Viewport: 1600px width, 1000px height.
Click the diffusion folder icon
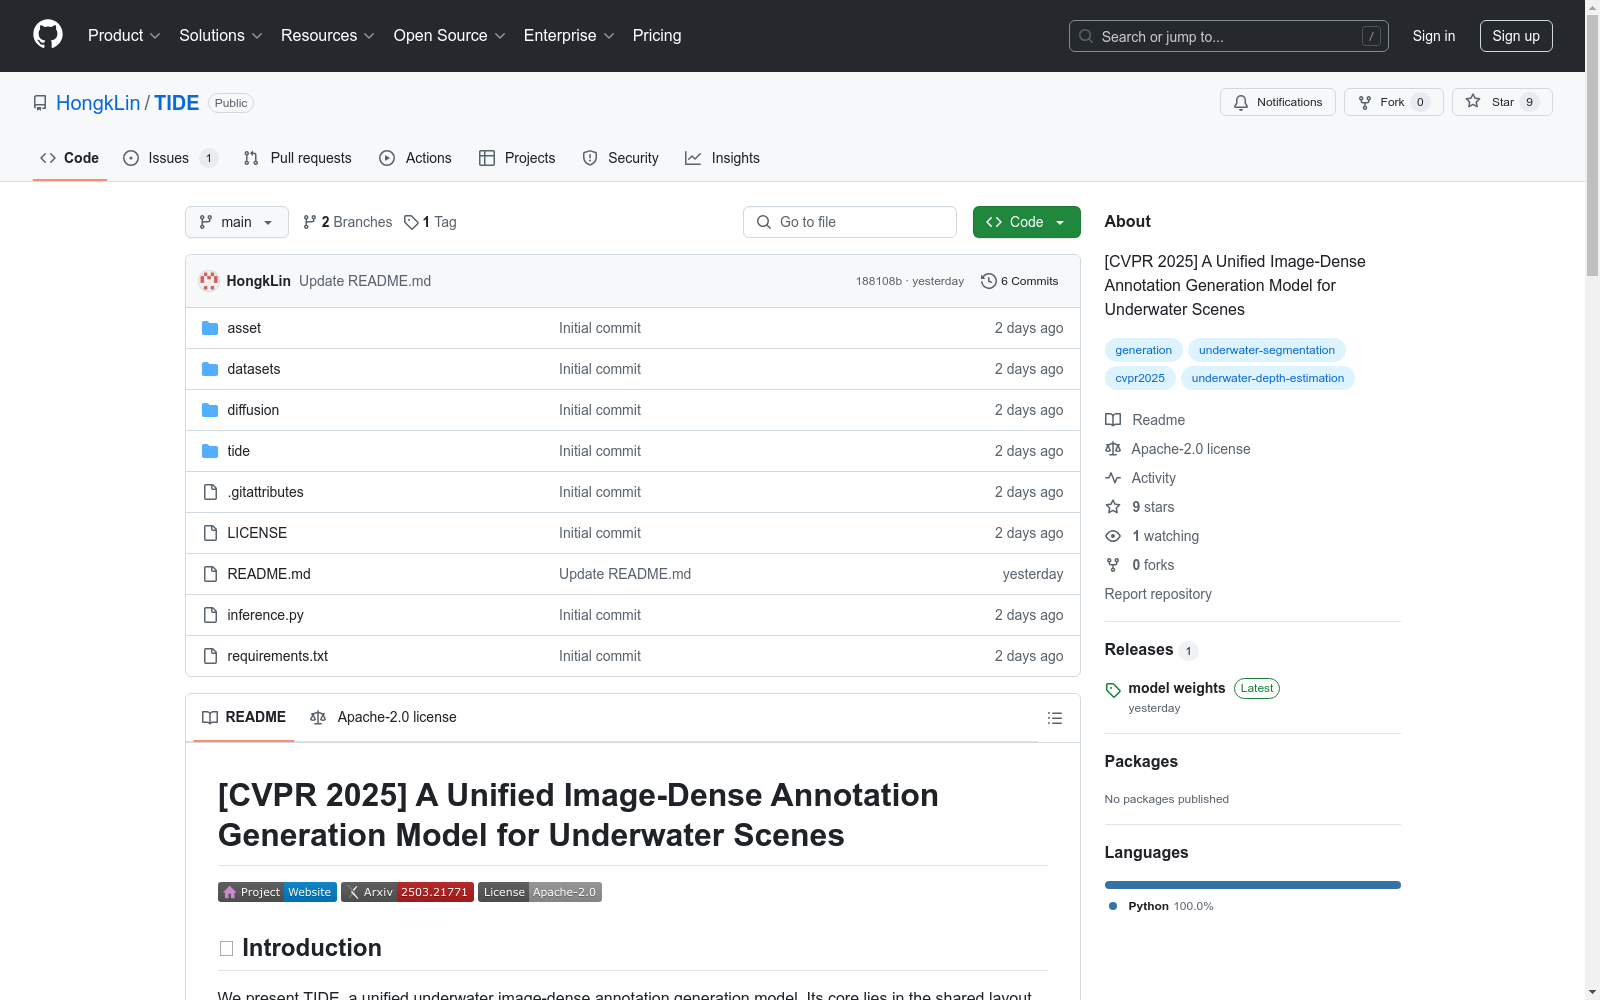point(210,410)
